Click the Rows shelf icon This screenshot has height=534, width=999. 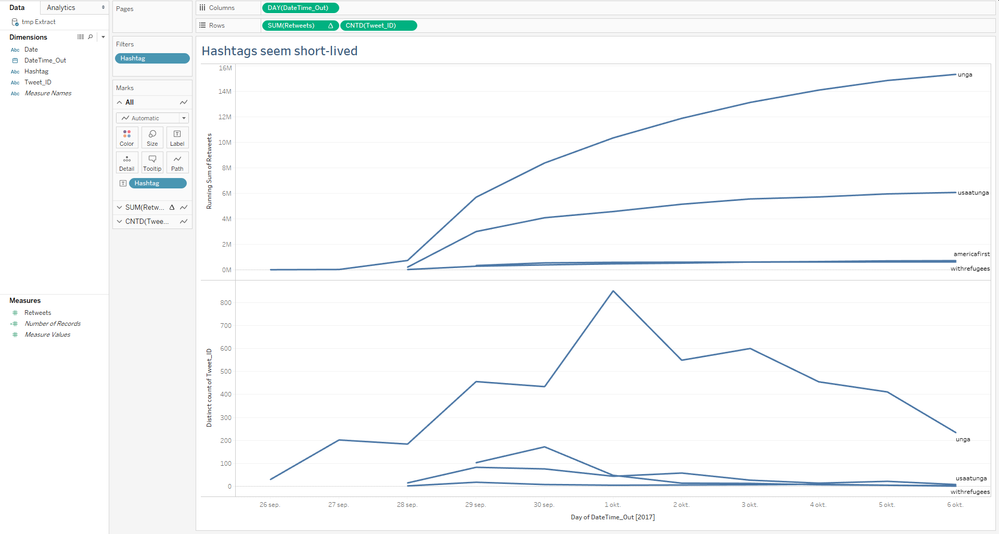pos(202,25)
